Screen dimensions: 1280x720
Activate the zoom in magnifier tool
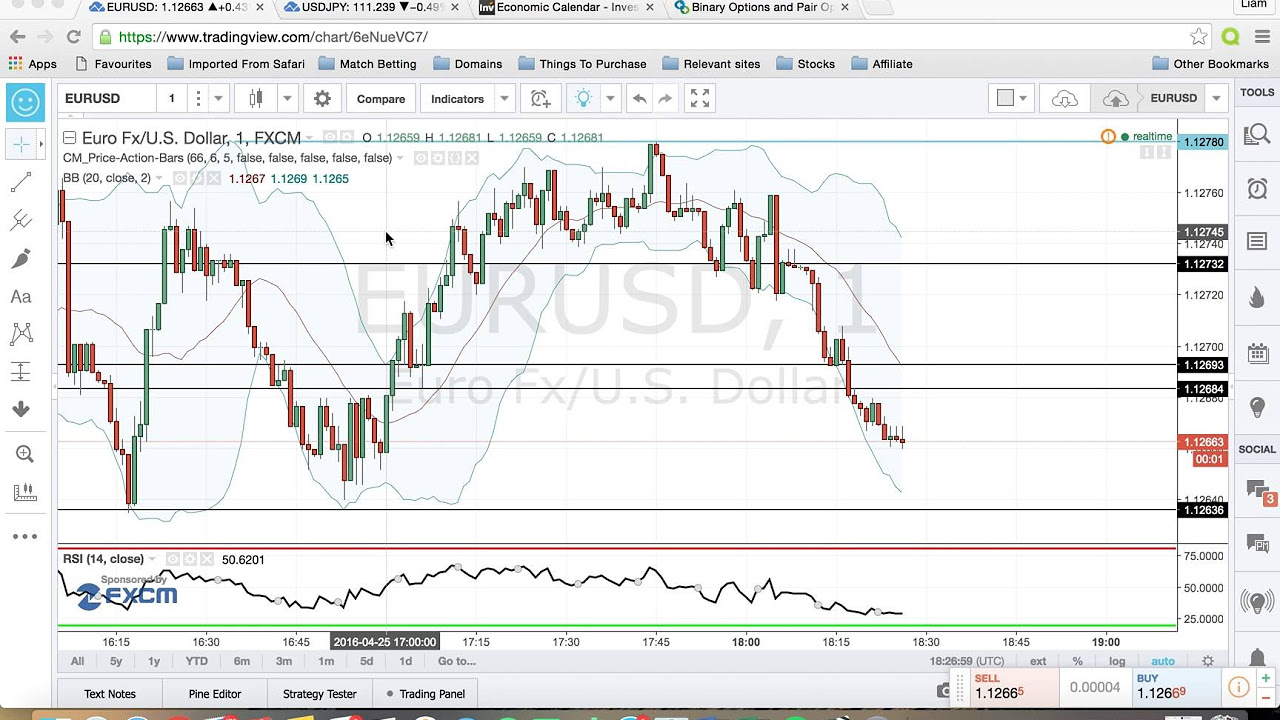24,454
